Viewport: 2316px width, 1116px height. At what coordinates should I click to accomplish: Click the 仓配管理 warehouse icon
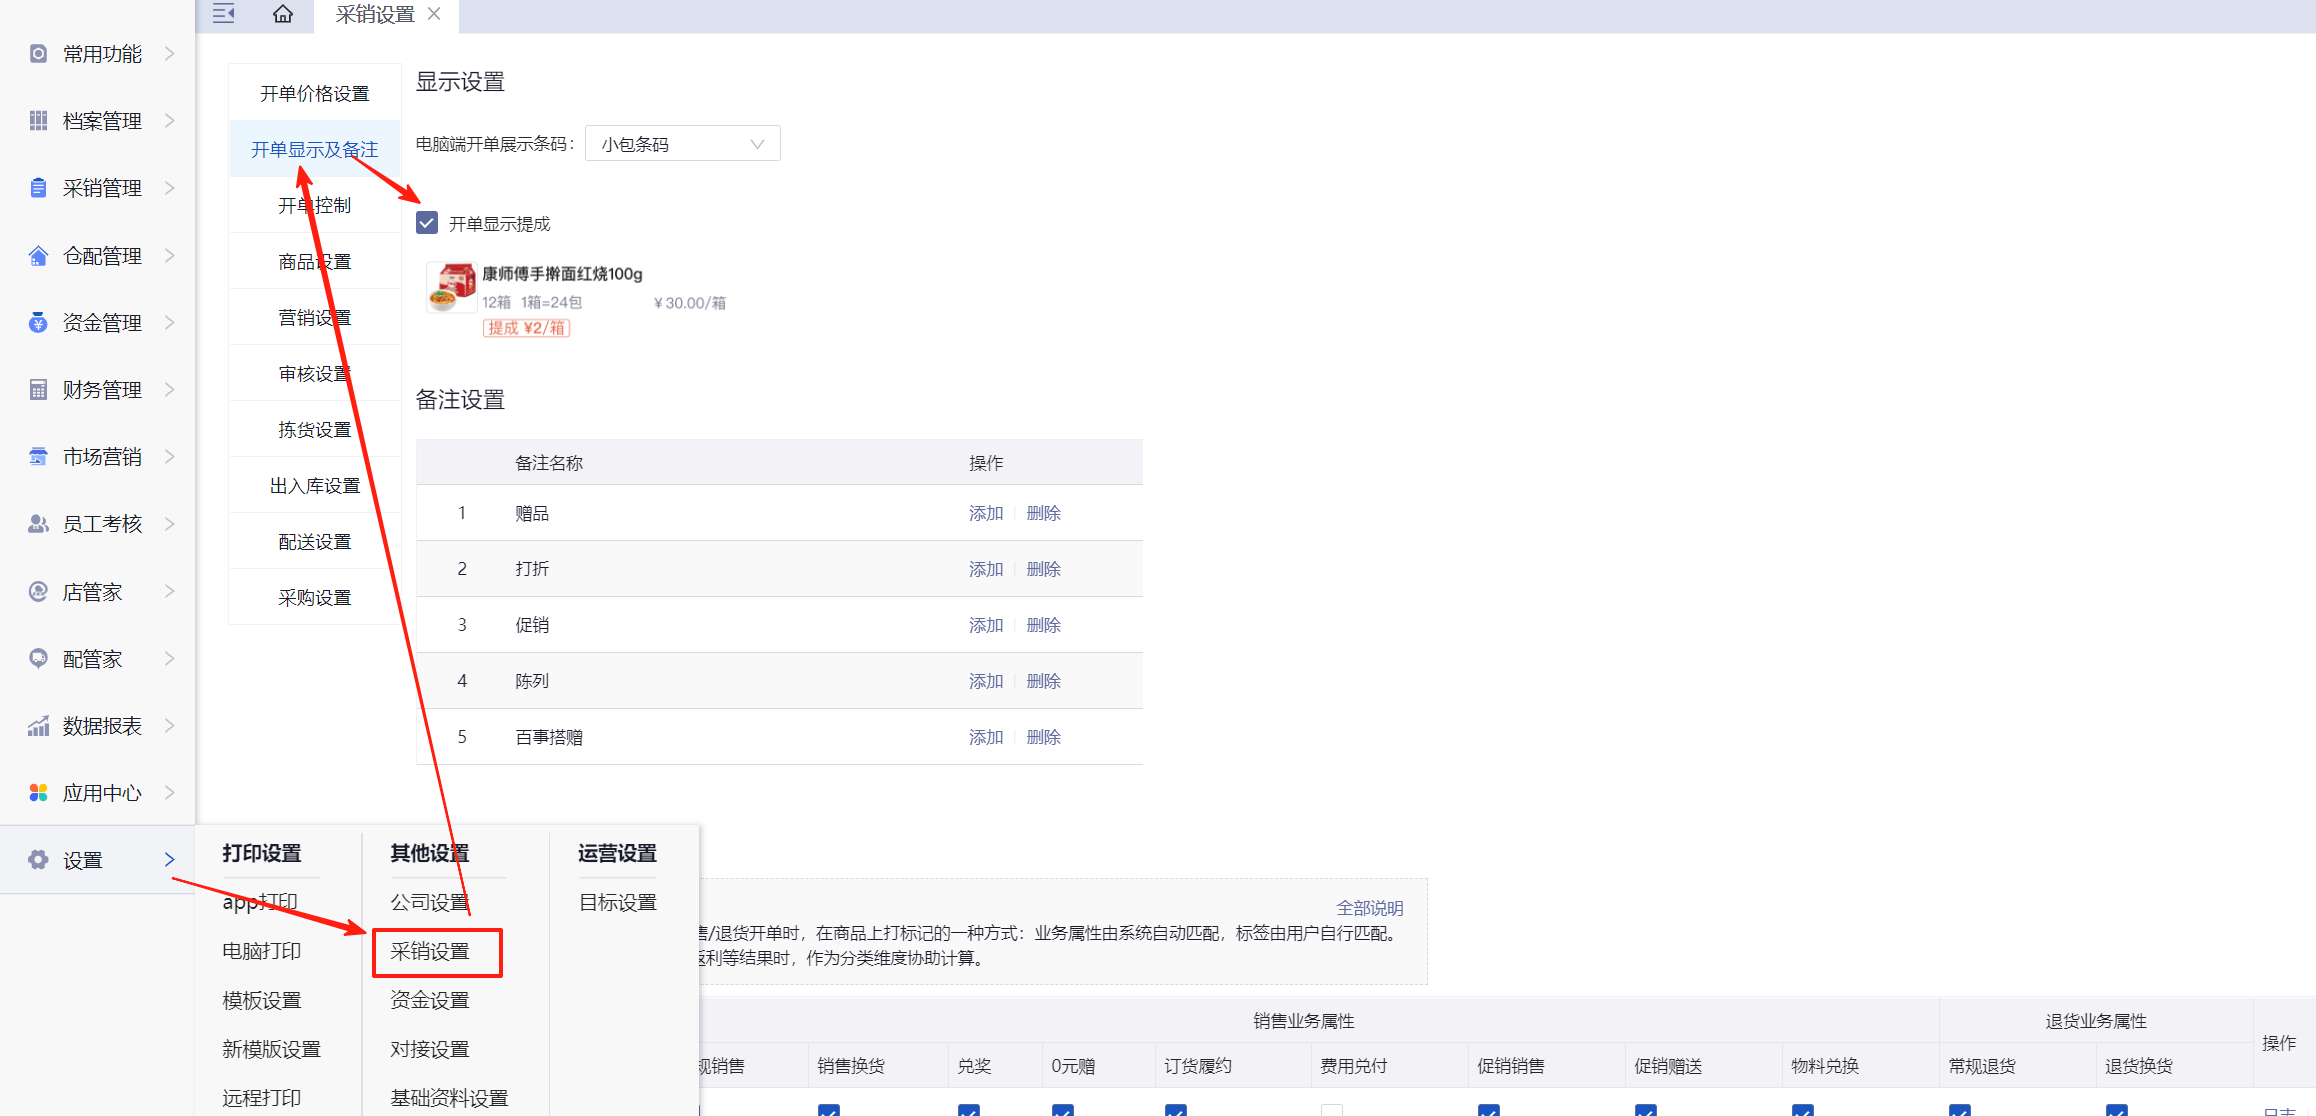[x=38, y=256]
